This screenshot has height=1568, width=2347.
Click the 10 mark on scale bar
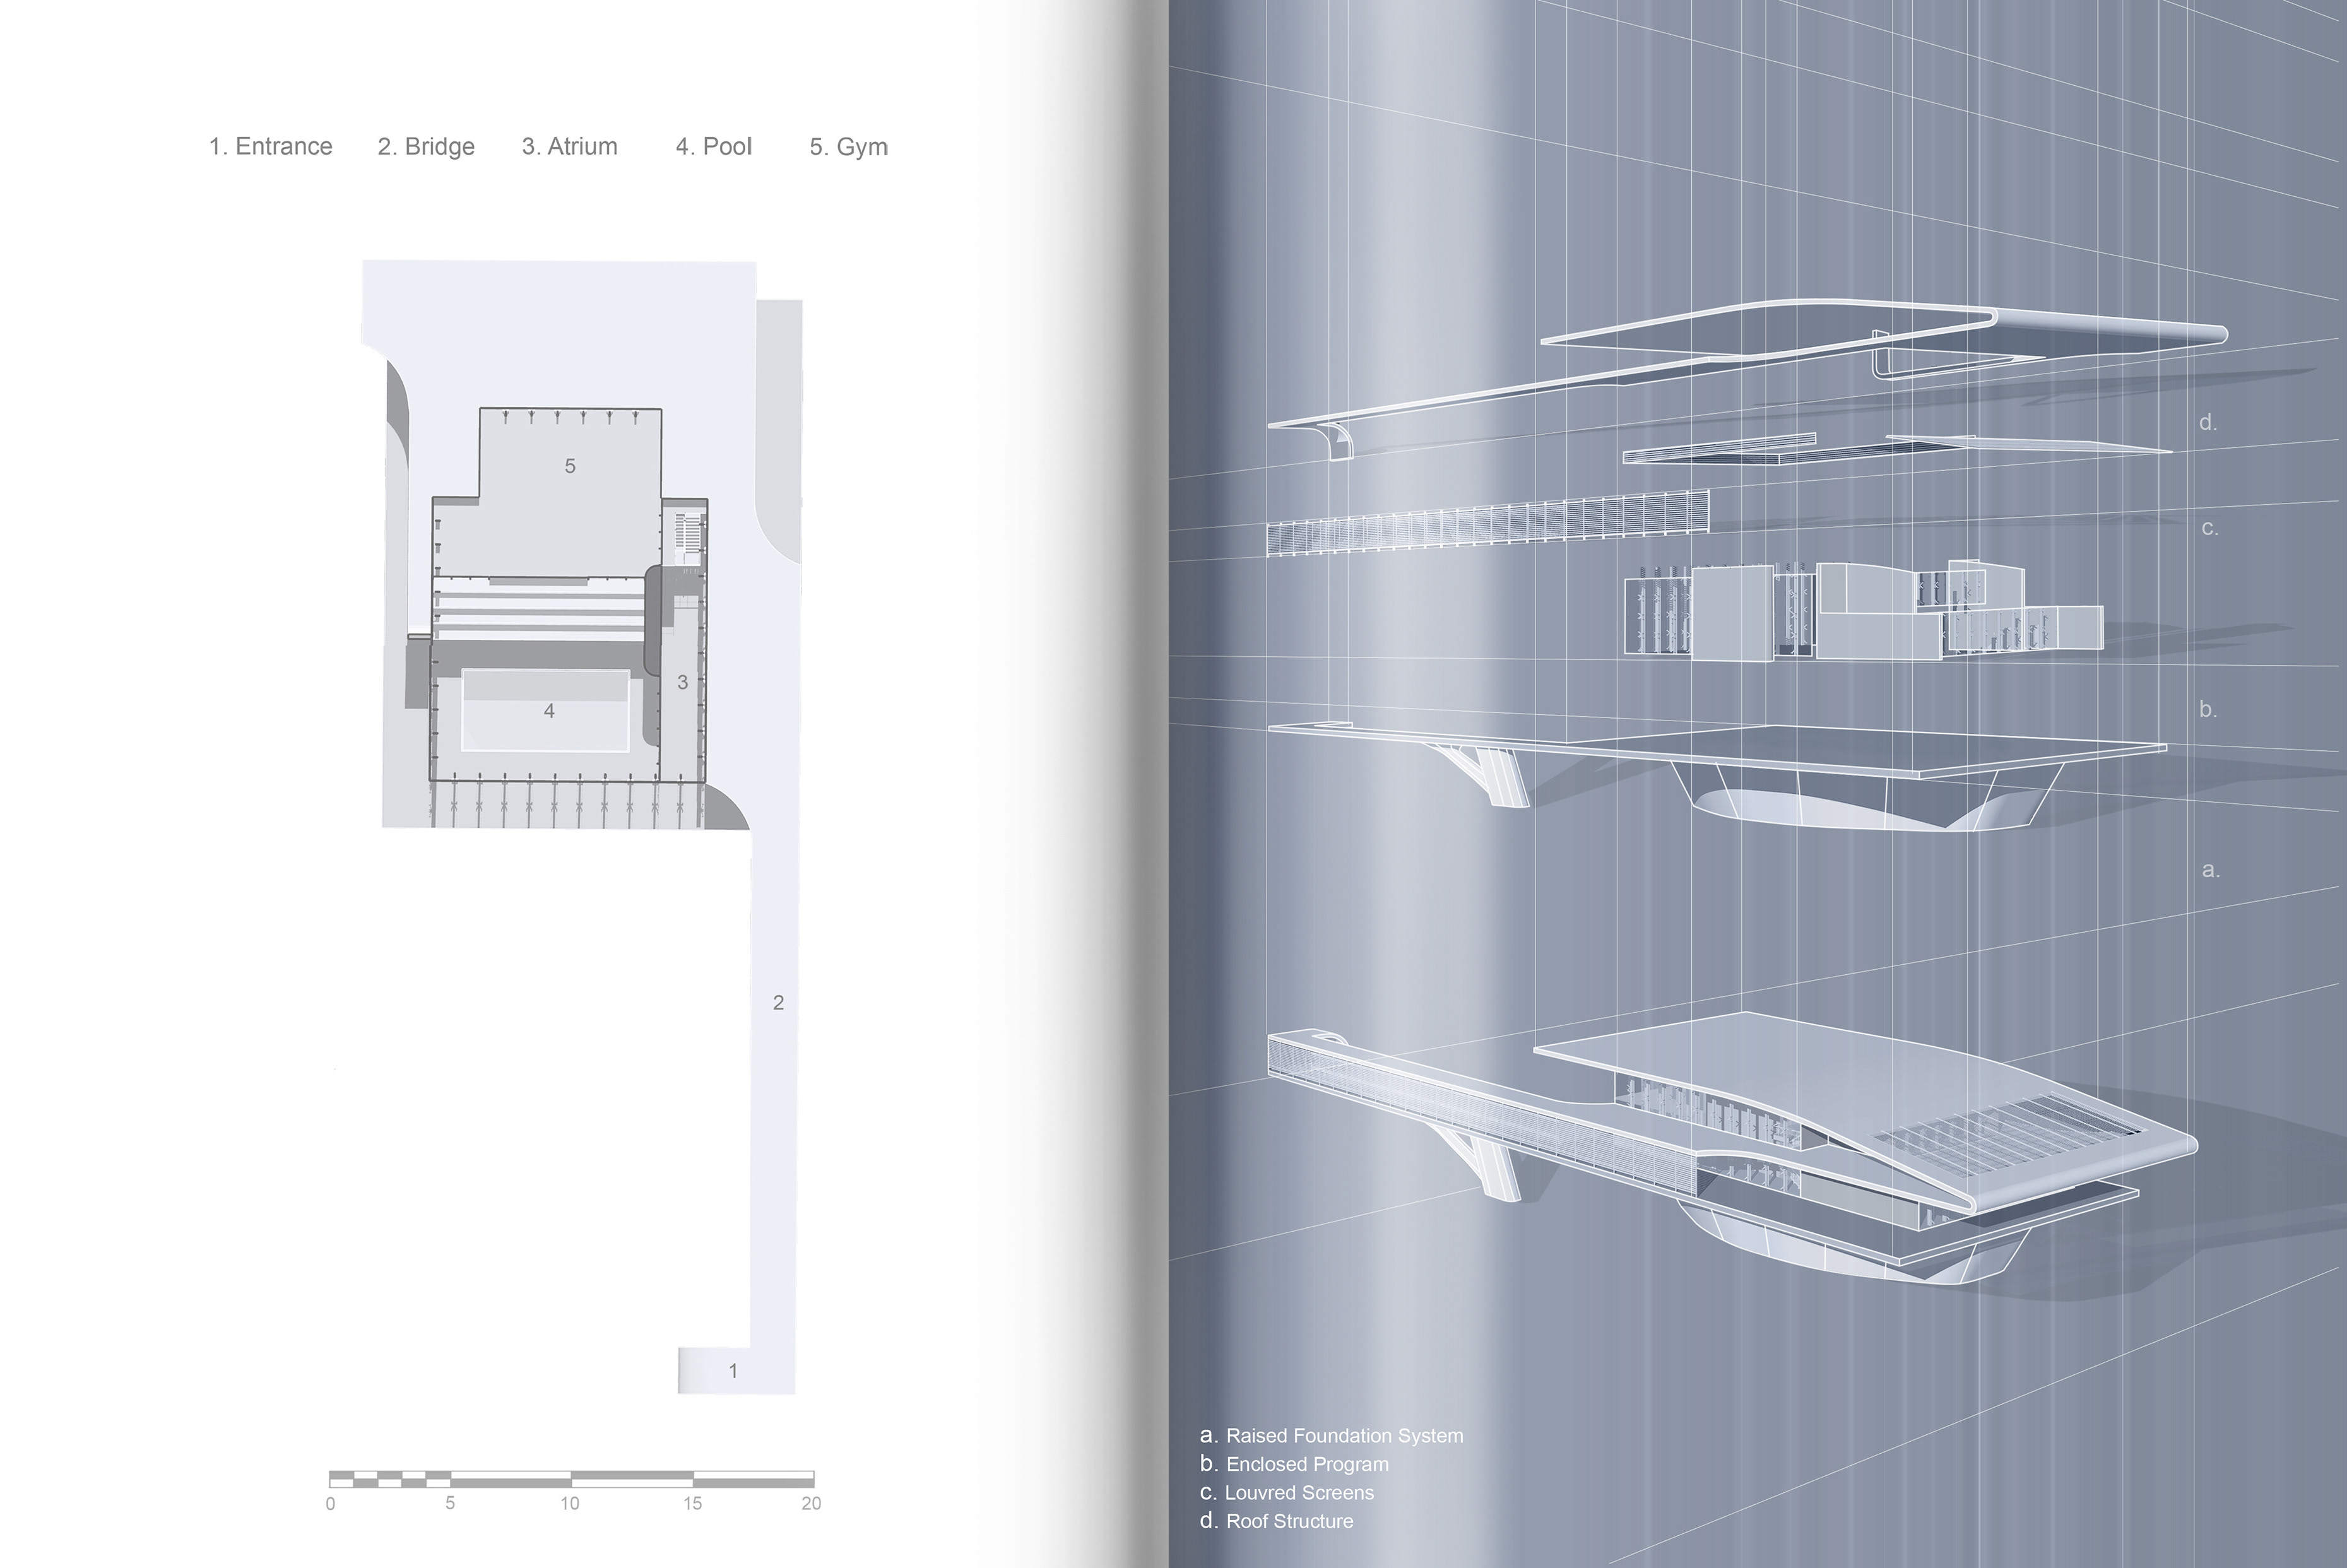coord(569,1503)
